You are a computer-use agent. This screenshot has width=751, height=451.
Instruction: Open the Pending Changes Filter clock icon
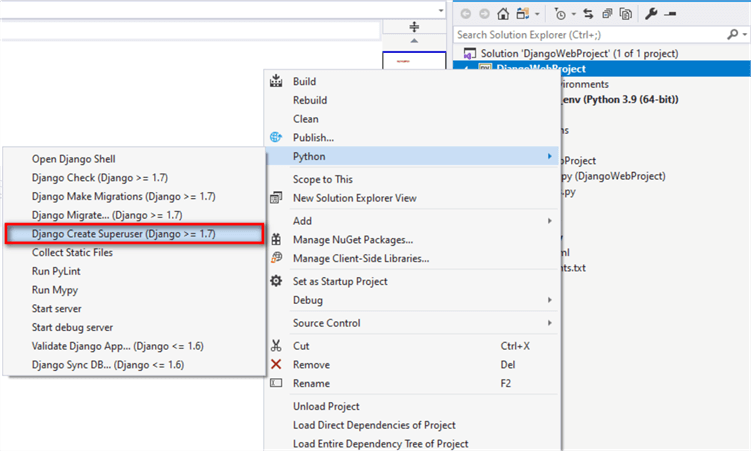coord(560,14)
